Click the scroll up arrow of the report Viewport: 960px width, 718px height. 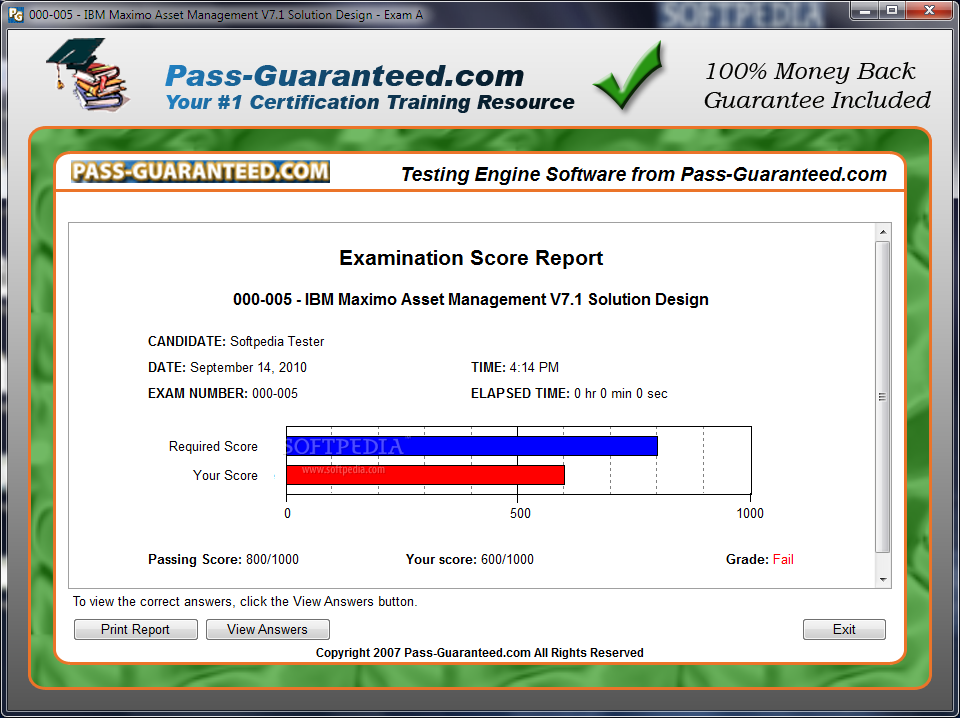(882, 232)
